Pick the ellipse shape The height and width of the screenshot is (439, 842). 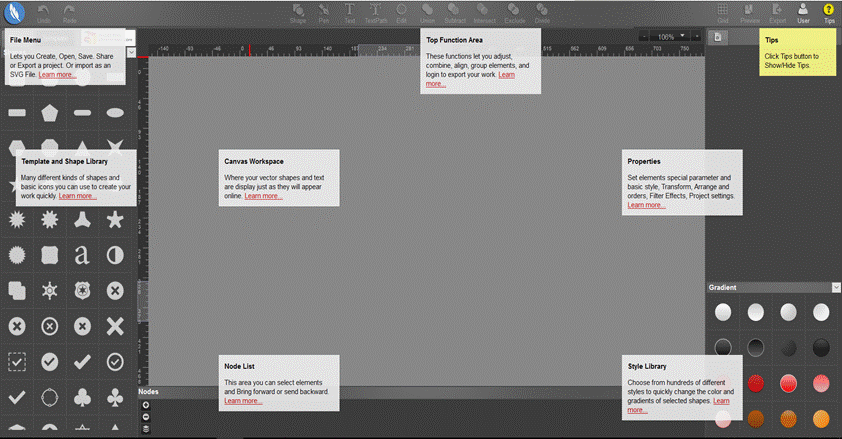115,113
